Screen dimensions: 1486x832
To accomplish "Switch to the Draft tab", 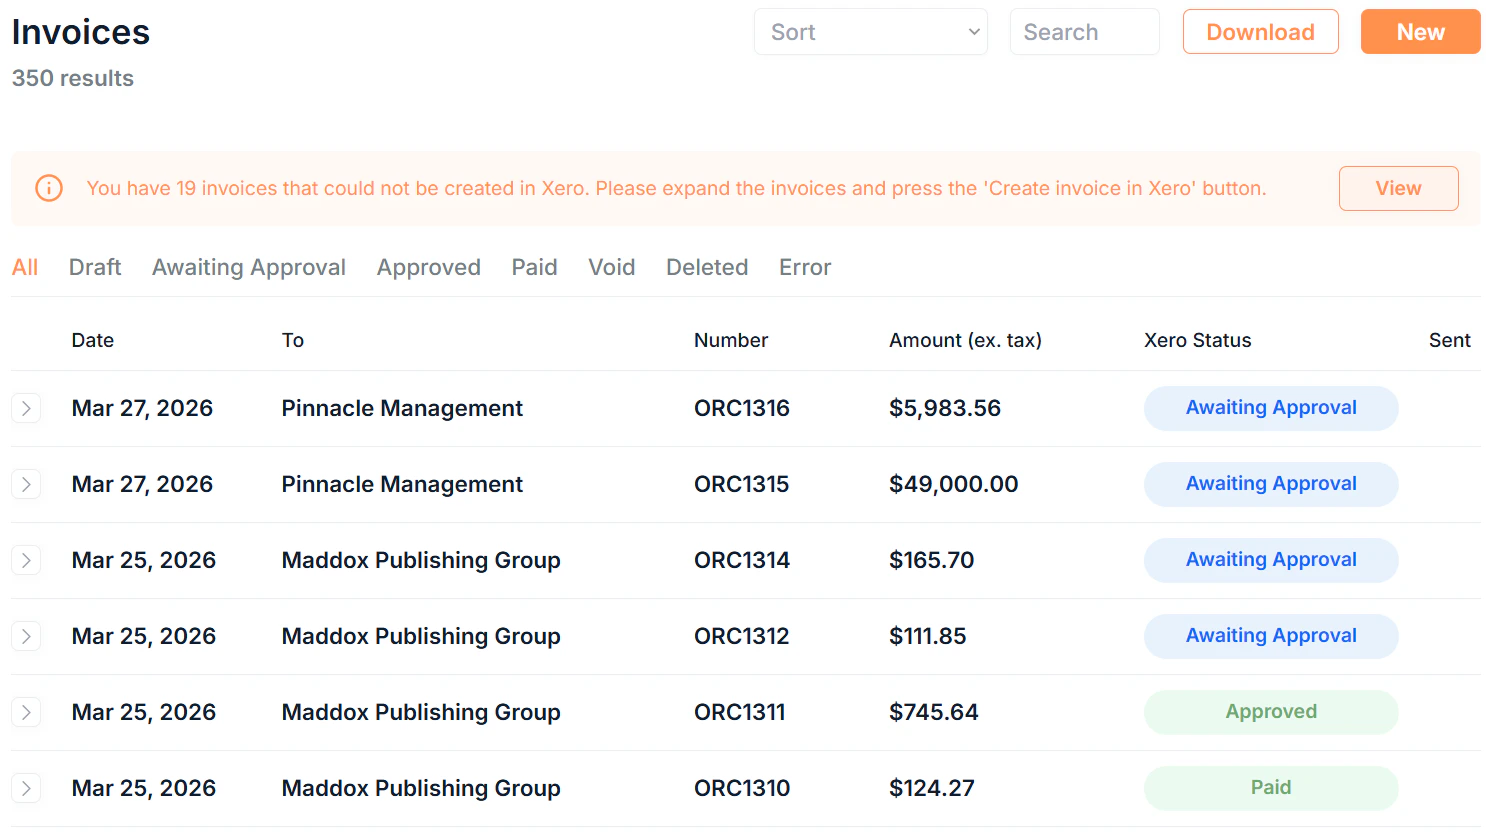I will [x=94, y=267].
